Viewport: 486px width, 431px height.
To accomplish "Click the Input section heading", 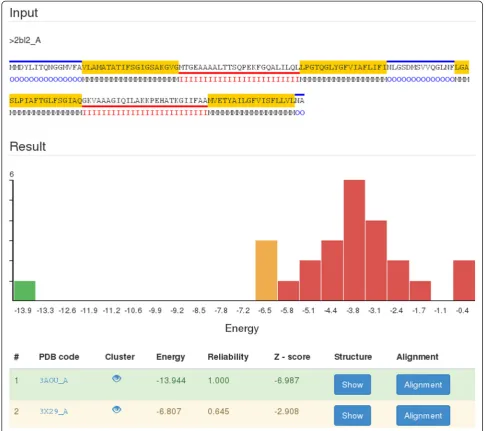I will (24, 13).
